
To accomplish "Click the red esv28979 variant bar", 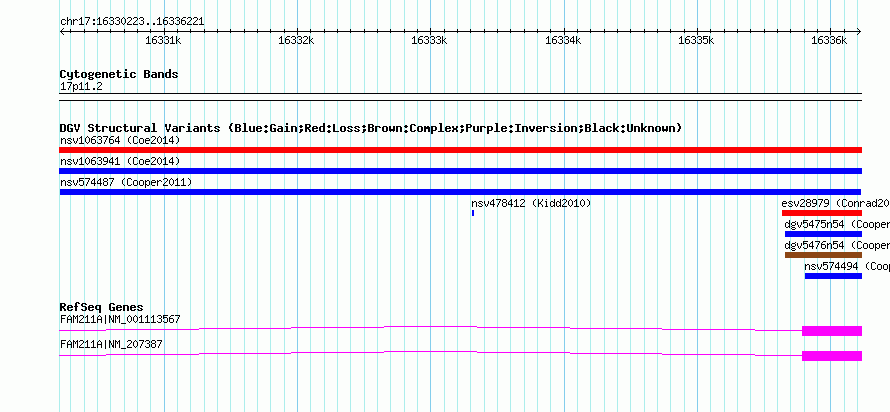I will click(x=822, y=213).
